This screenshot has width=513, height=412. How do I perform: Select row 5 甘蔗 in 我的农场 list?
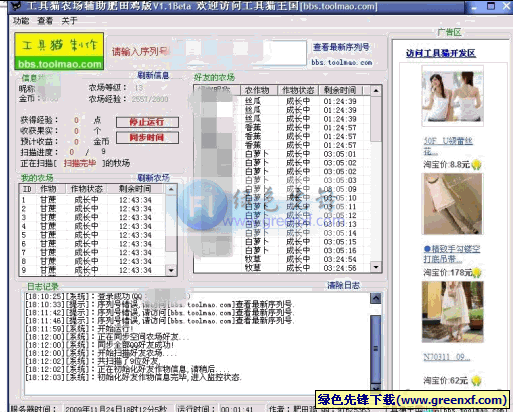92,235
